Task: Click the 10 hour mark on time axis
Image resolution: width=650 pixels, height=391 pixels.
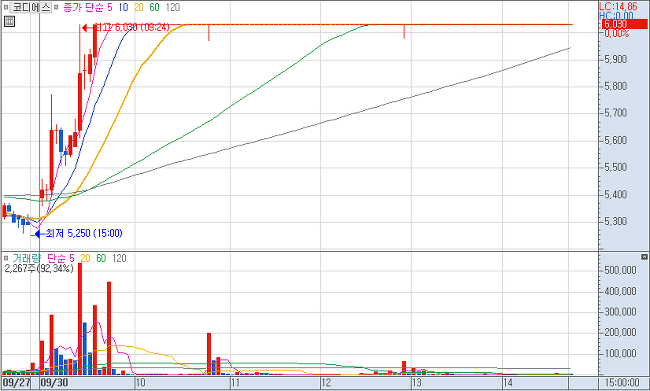Action: coord(141,382)
